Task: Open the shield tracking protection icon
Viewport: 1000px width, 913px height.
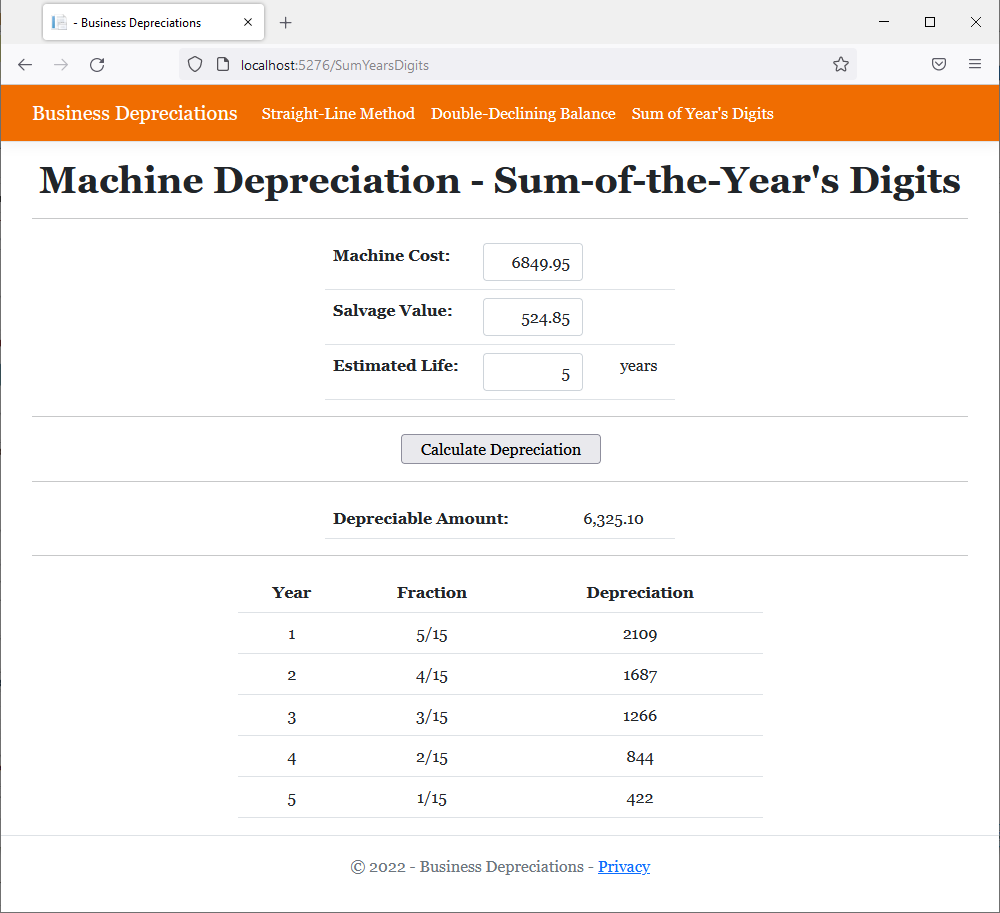Action: coord(195,64)
